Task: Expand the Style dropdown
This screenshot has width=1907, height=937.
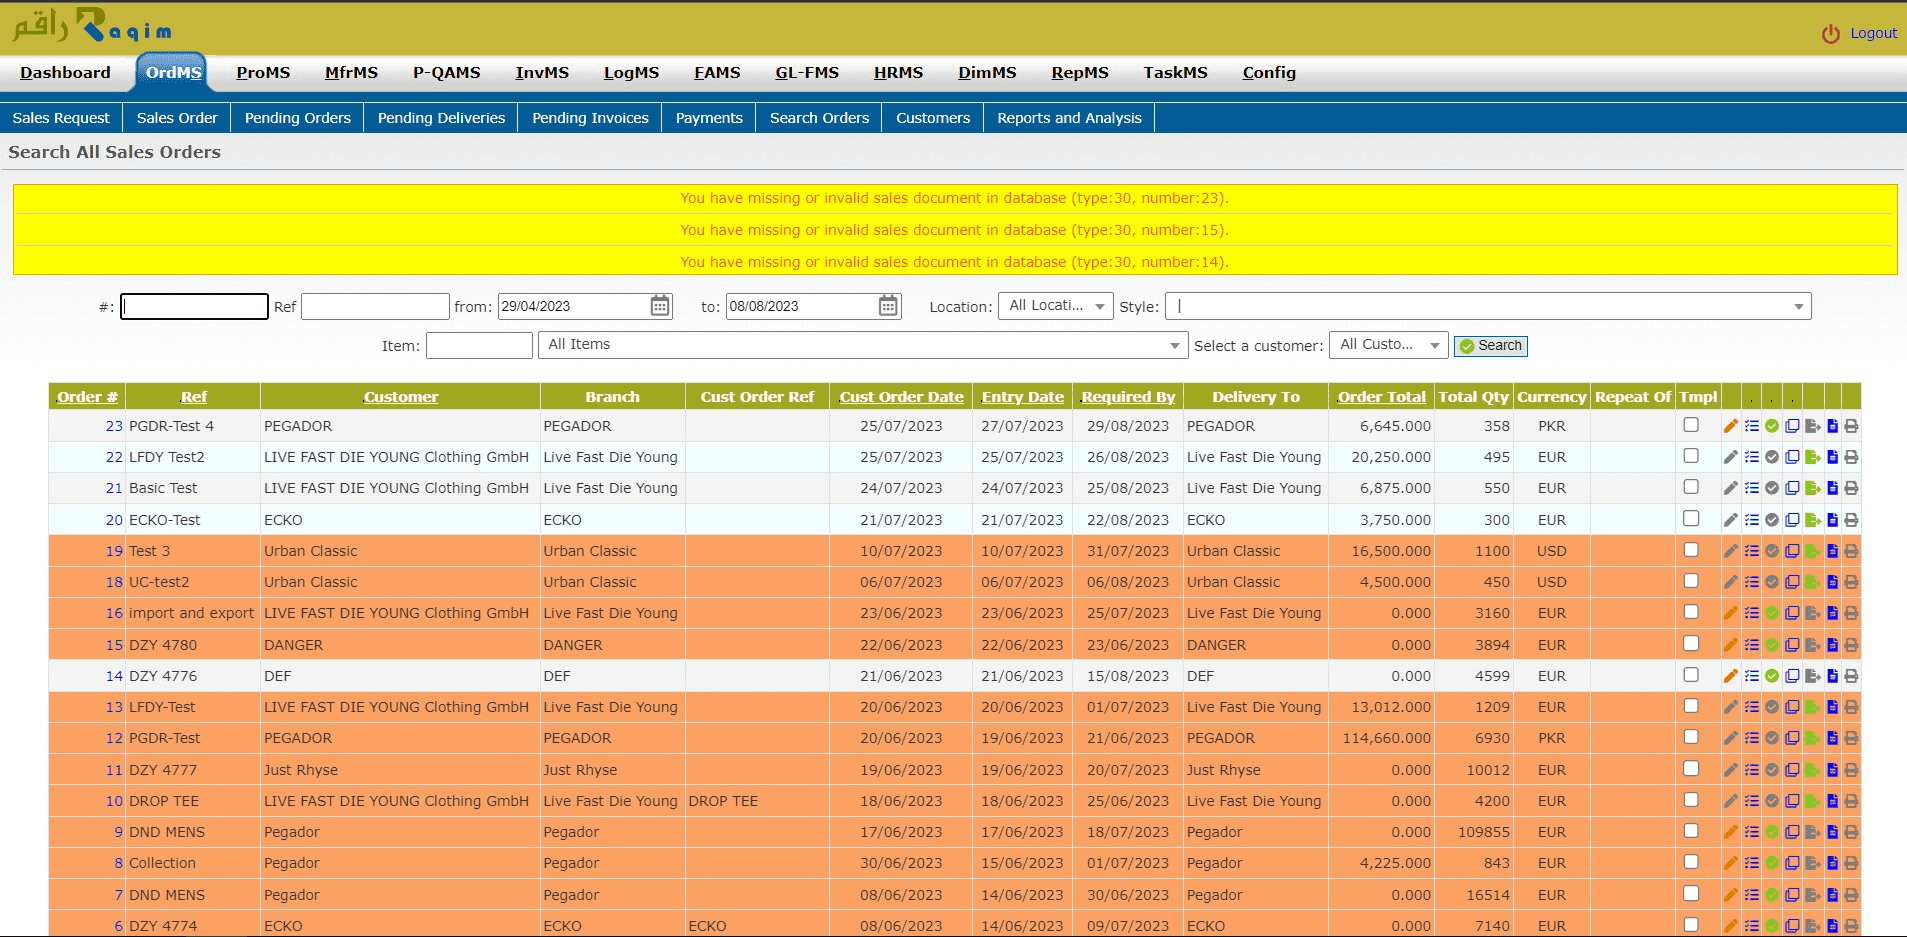Action: pyautogui.click(x=1488, y=306)
